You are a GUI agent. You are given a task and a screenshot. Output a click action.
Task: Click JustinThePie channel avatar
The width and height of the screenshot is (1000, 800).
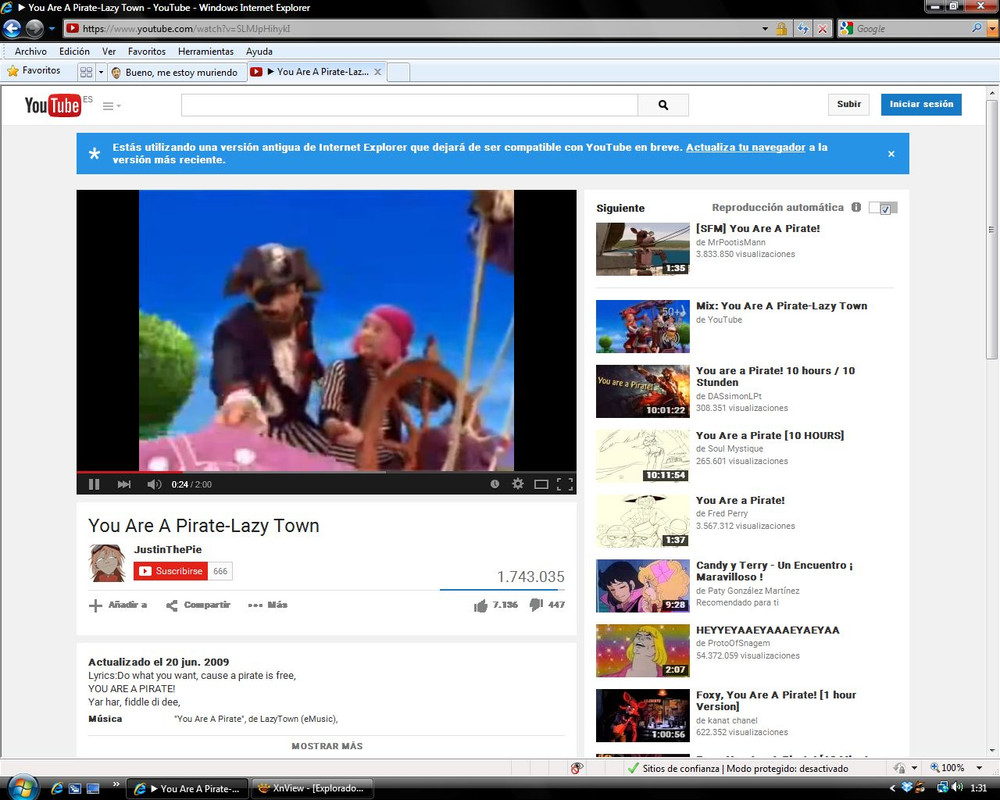pos(107,563)
